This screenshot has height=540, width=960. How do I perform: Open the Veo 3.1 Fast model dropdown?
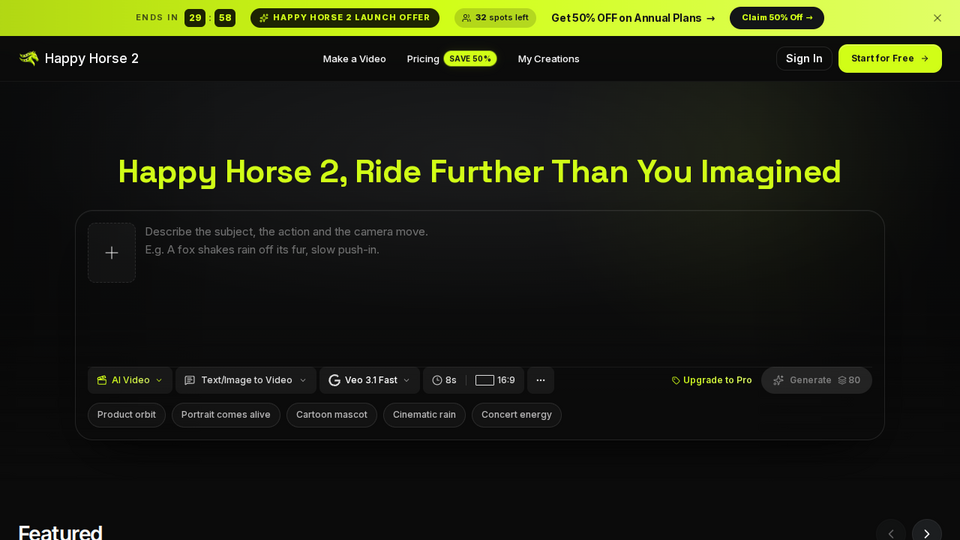pos(369,380)
